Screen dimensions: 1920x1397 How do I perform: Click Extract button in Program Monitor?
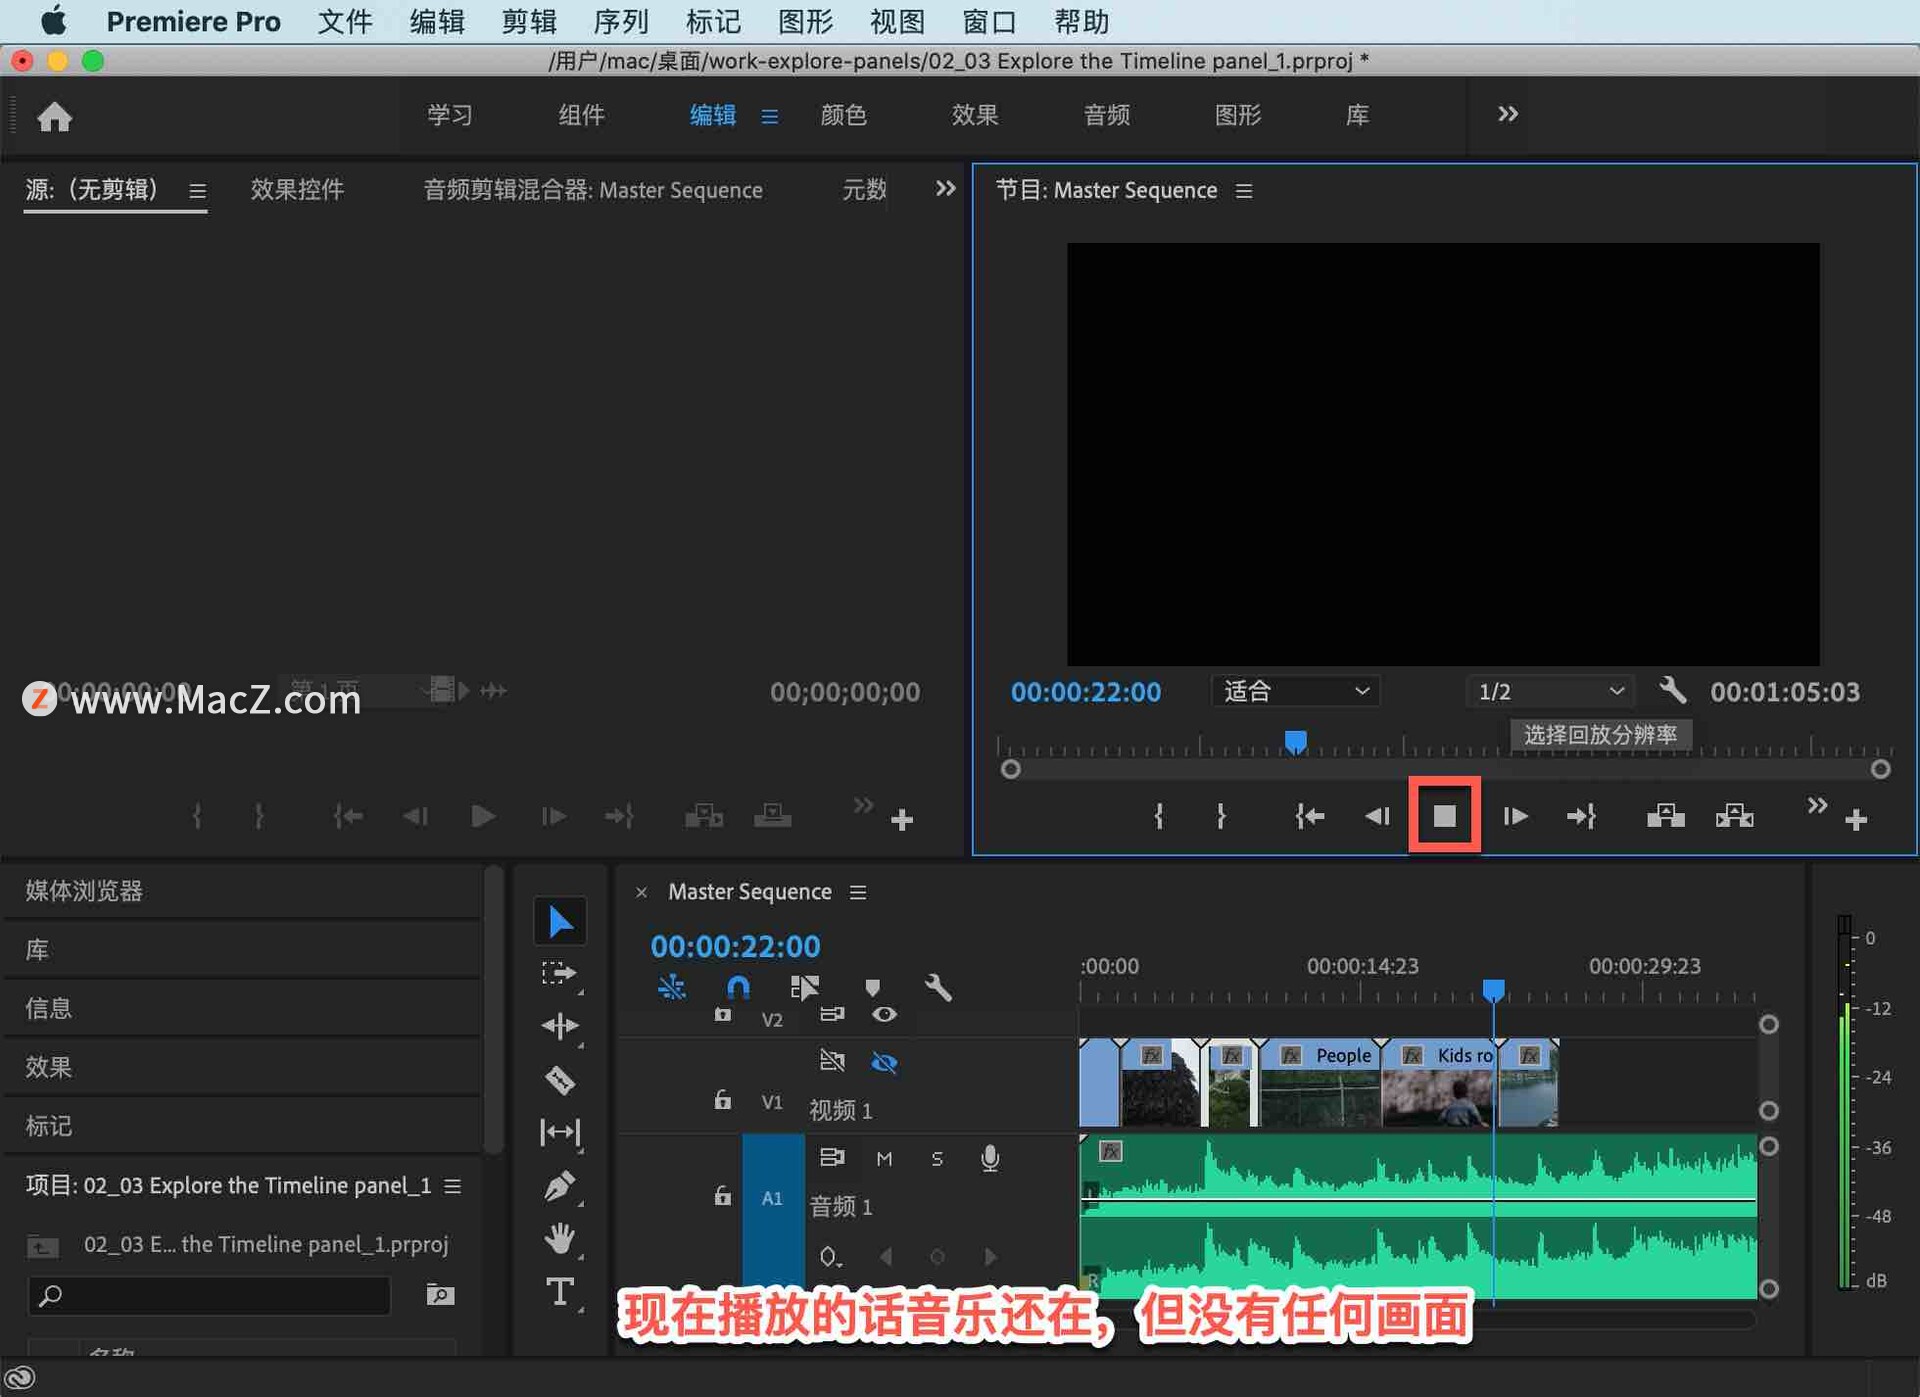point(1735,816)
